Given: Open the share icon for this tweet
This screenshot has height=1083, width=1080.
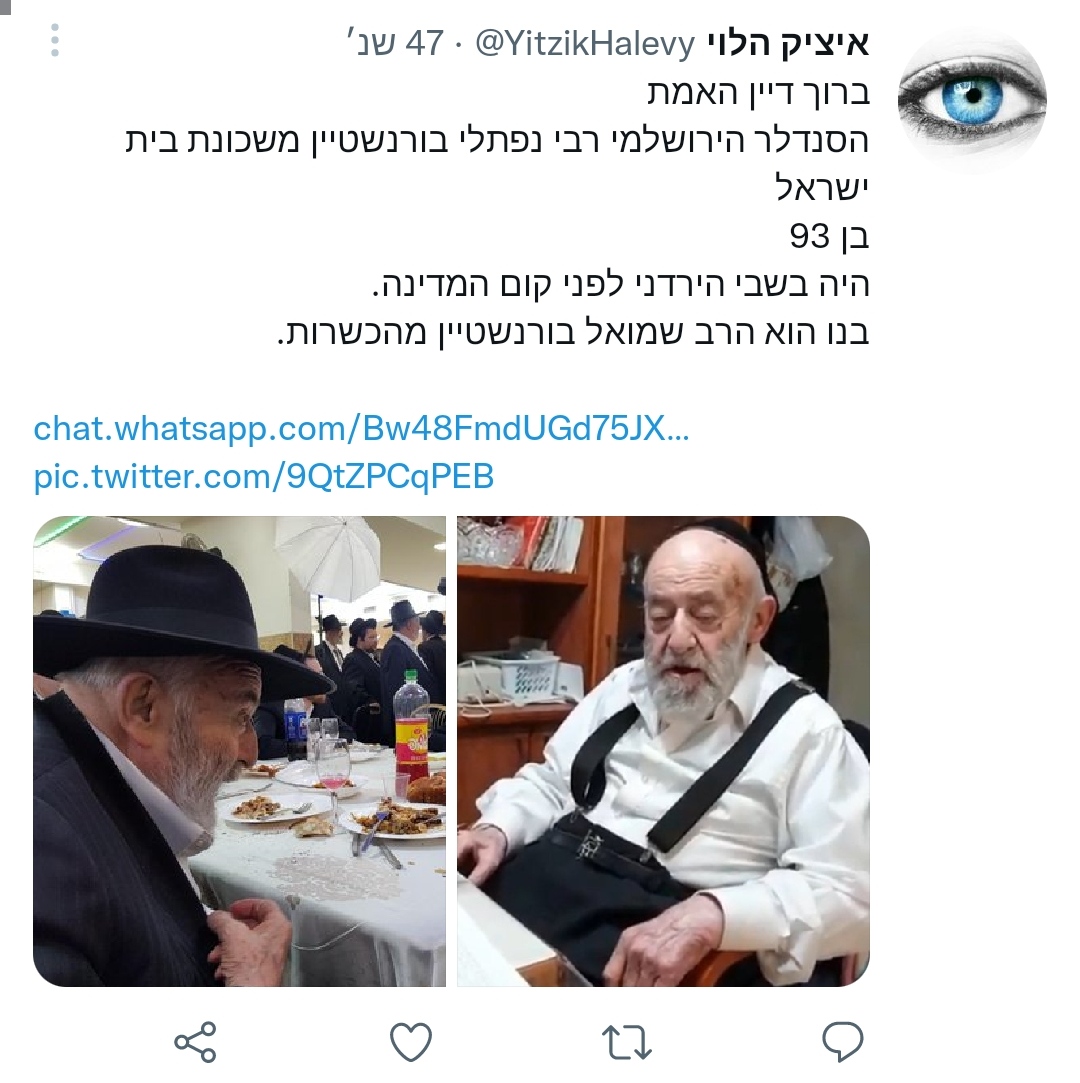Looking at the screenshot, I should click(195, 1042).
